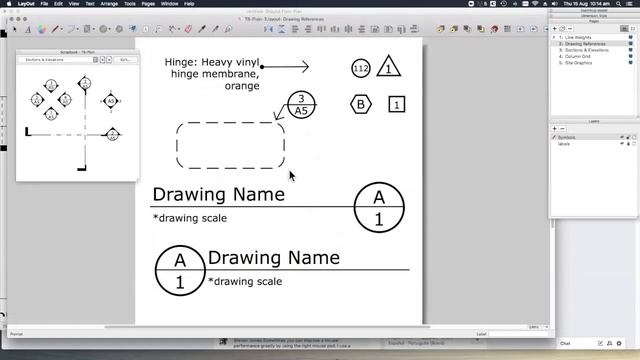Viewport: 640px width, 360px height.
Task: Delete the selected layer
Action: pos(562,129)
